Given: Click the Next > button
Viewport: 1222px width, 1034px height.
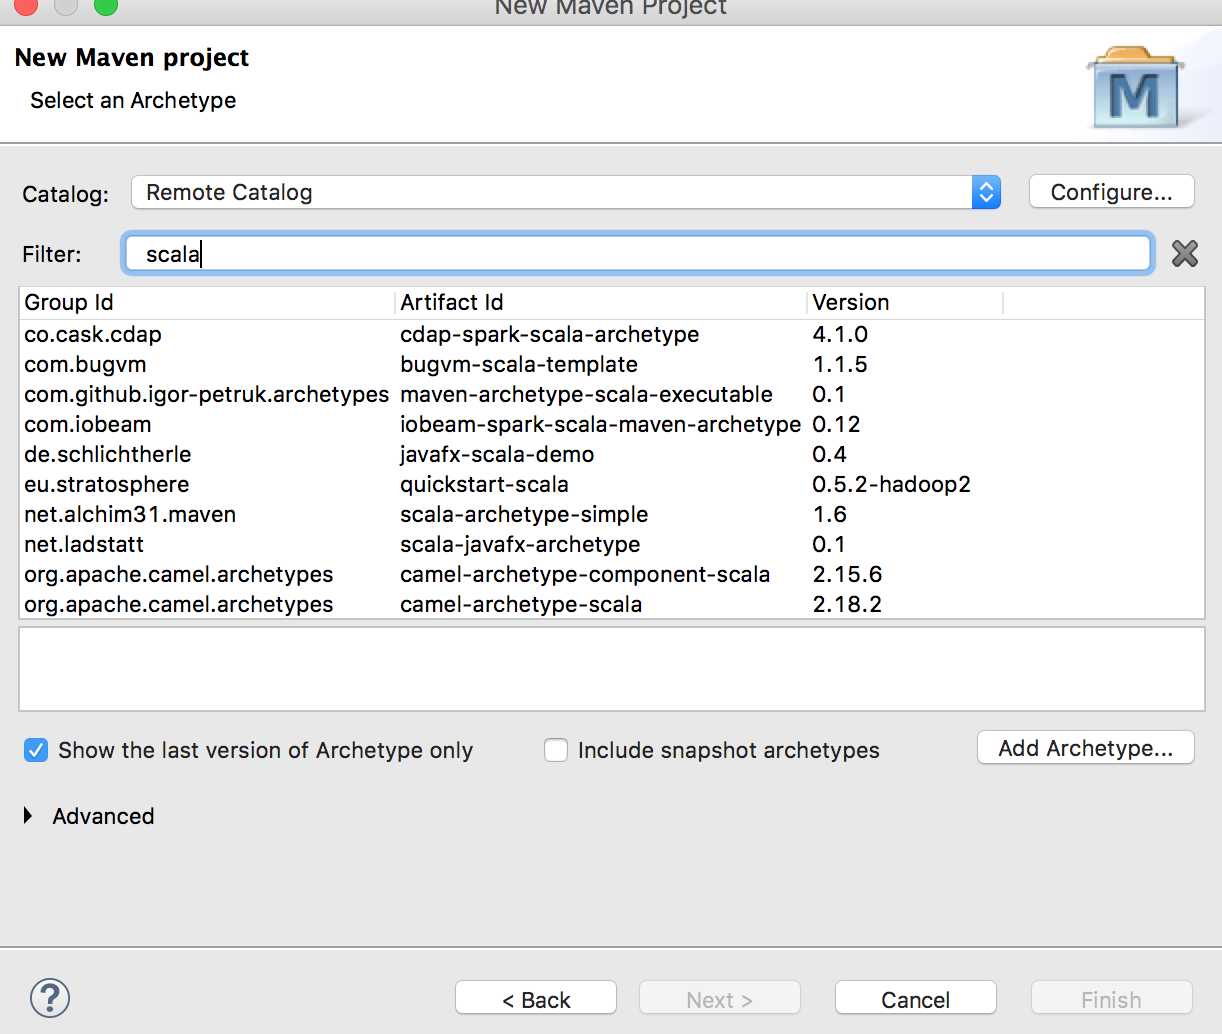Looking at the screenshot, I should [720, 999].
